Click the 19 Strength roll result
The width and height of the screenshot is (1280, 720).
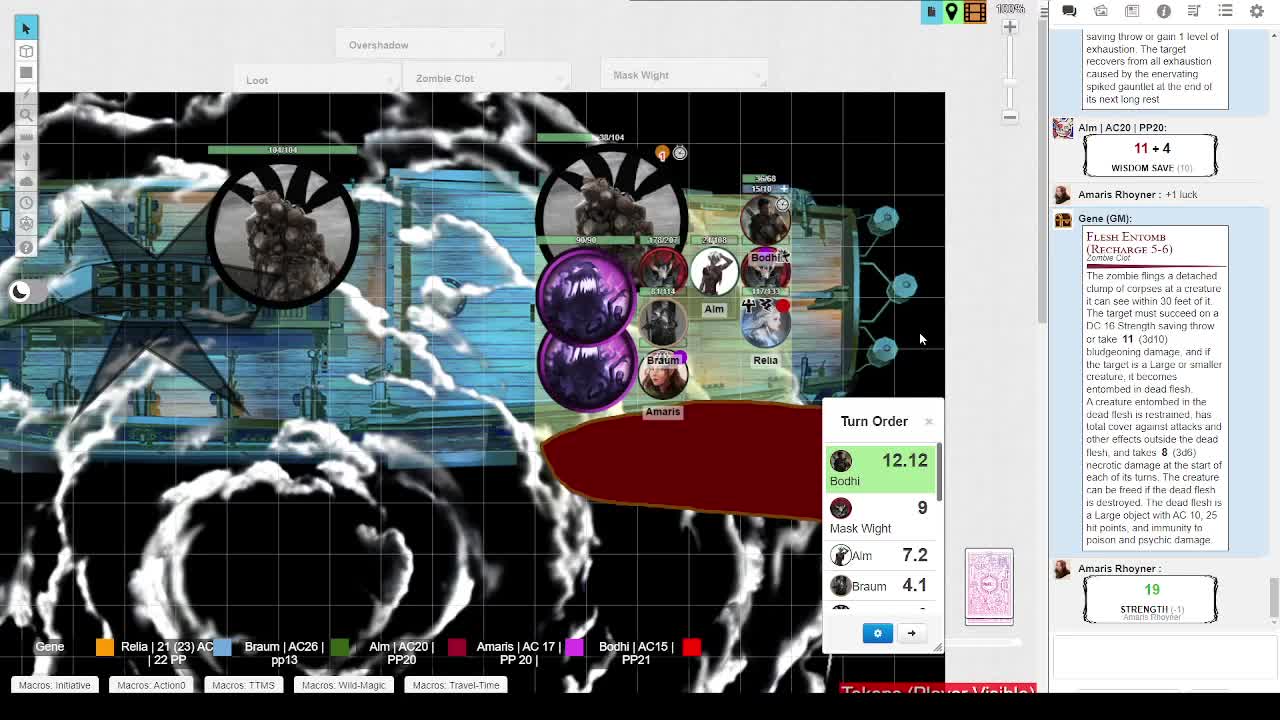1151,599
